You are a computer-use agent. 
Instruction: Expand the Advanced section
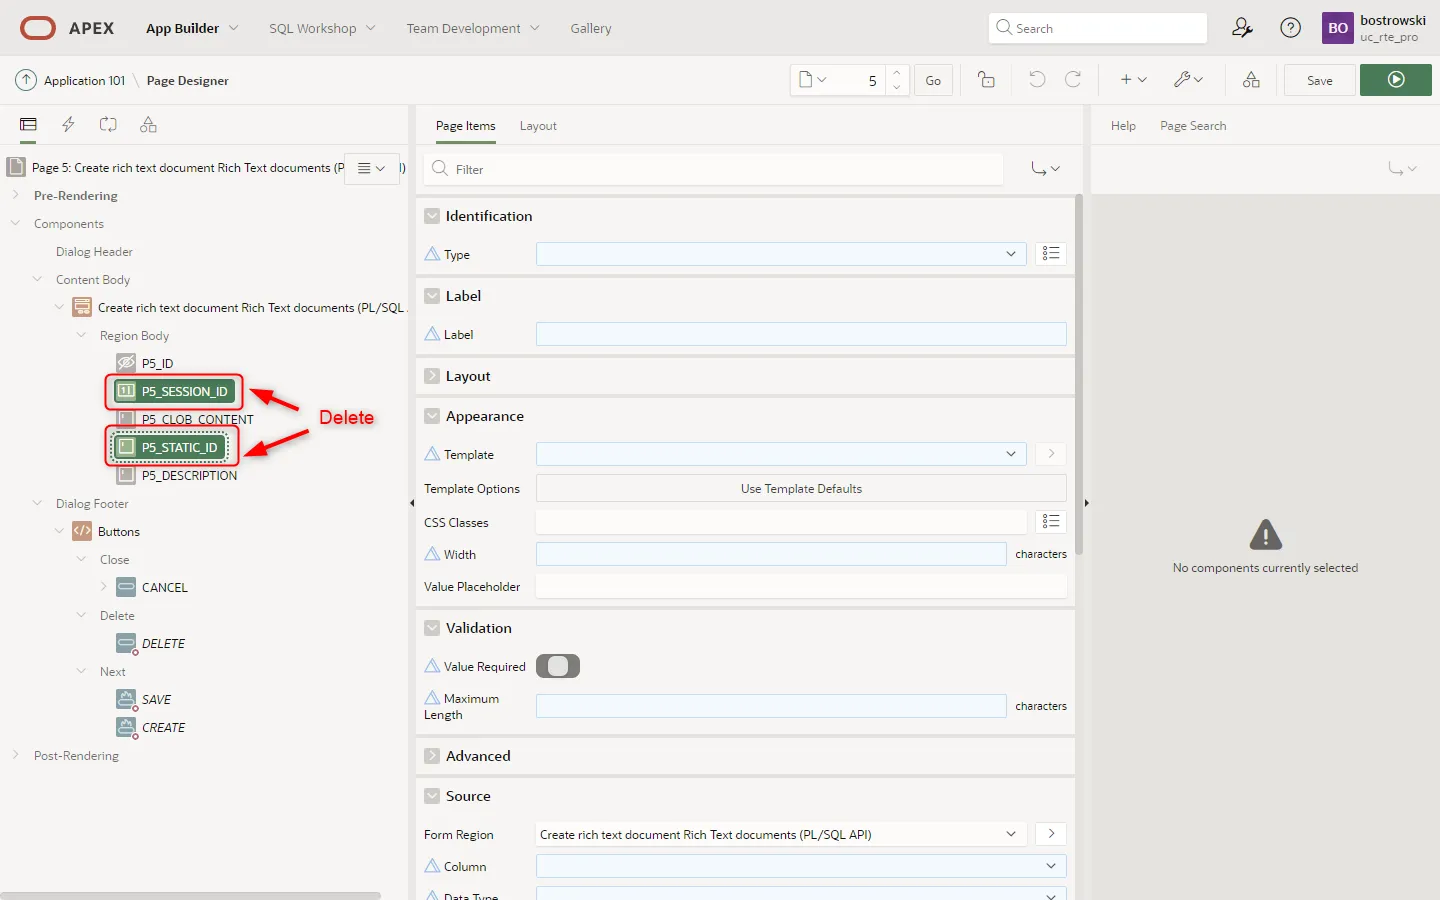coord(432,756)
